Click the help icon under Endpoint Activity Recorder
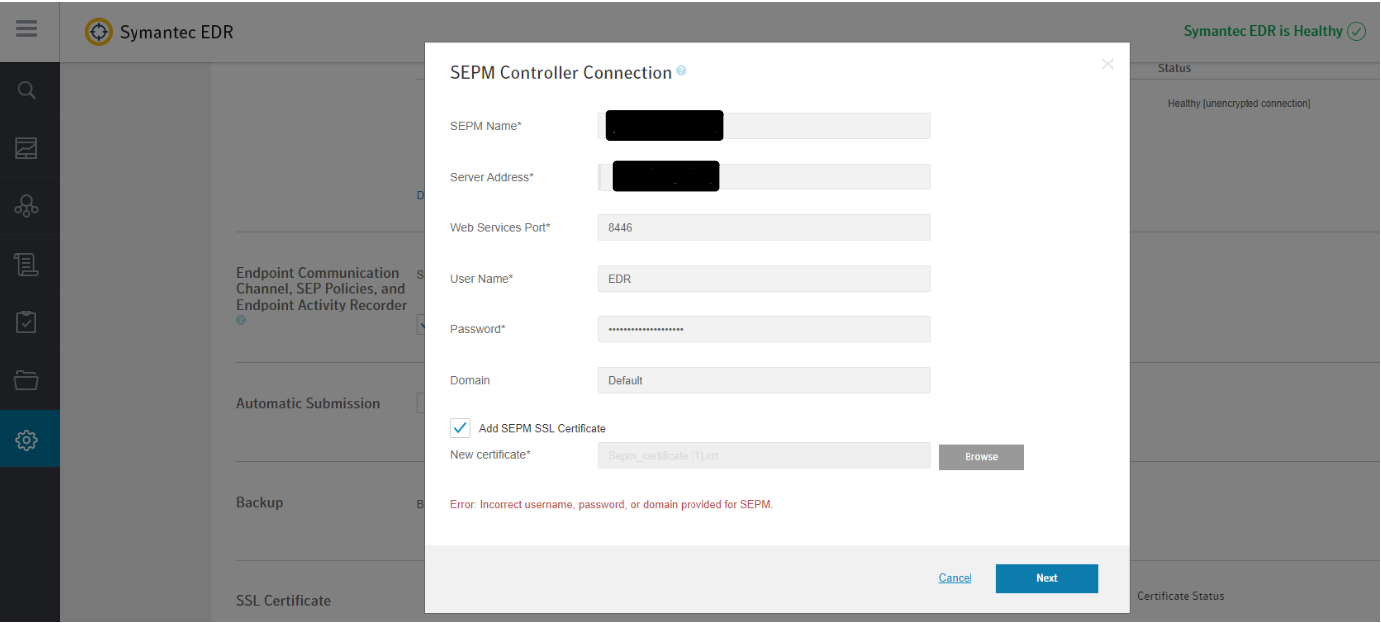1381x623 pixels. tap(240, 321)
